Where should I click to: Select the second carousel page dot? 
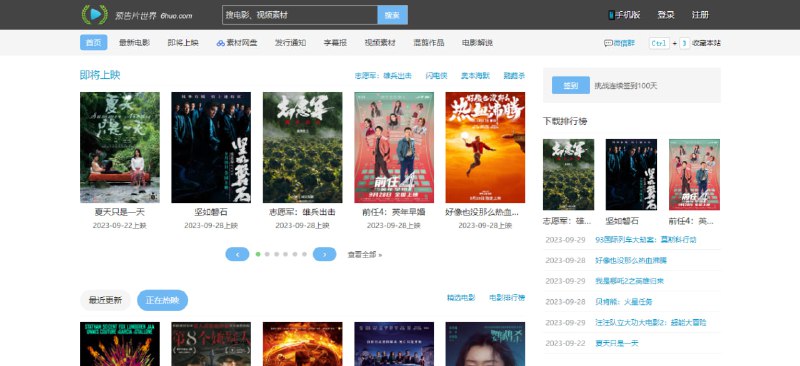tap(267, 254)
